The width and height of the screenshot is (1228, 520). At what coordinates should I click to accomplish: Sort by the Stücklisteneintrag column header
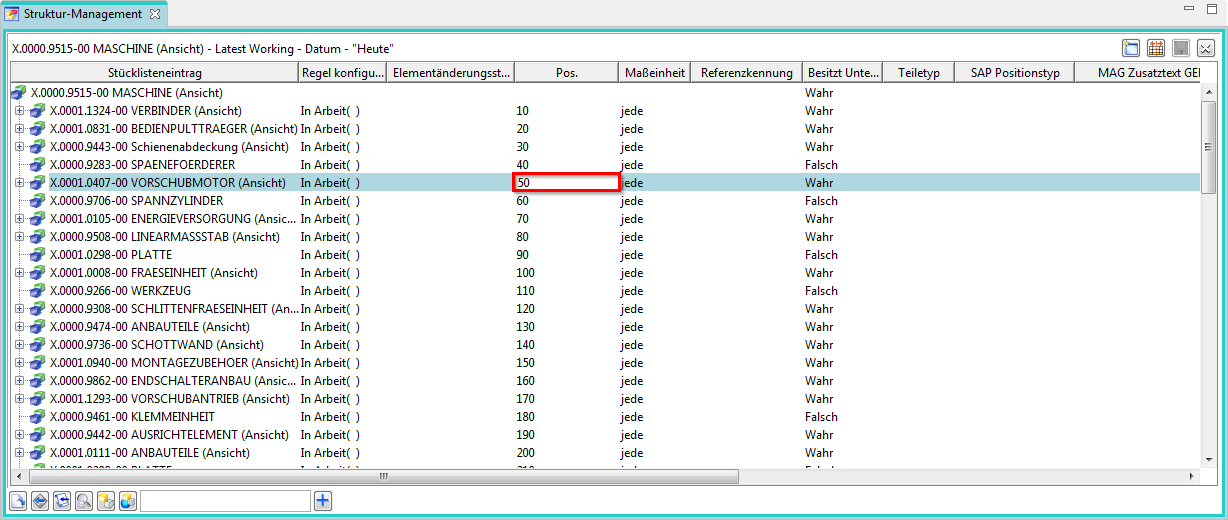point(154,73)
